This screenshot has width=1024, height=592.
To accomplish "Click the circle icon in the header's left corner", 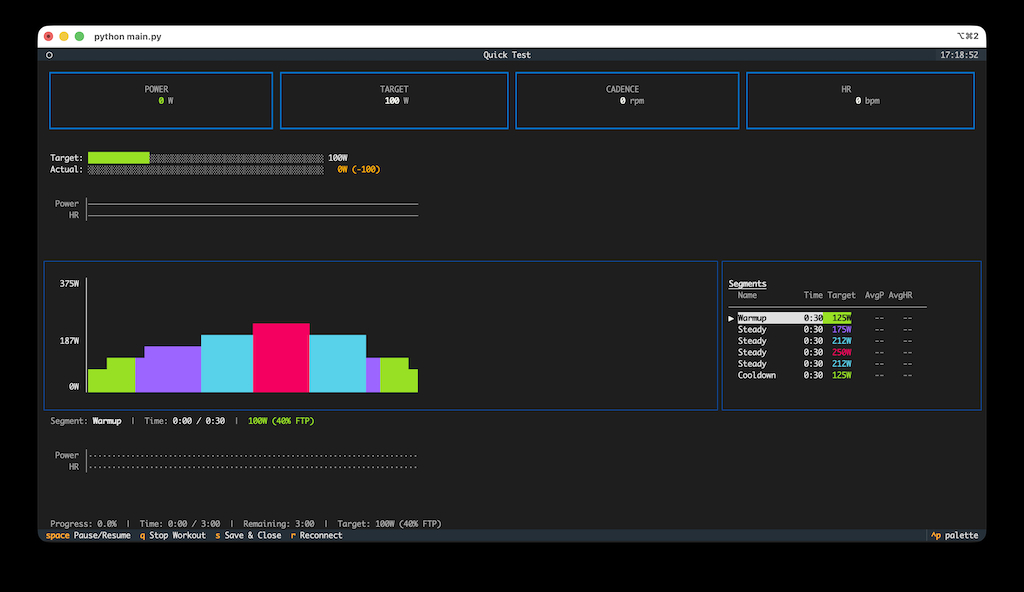I will [x=49, y=55].
